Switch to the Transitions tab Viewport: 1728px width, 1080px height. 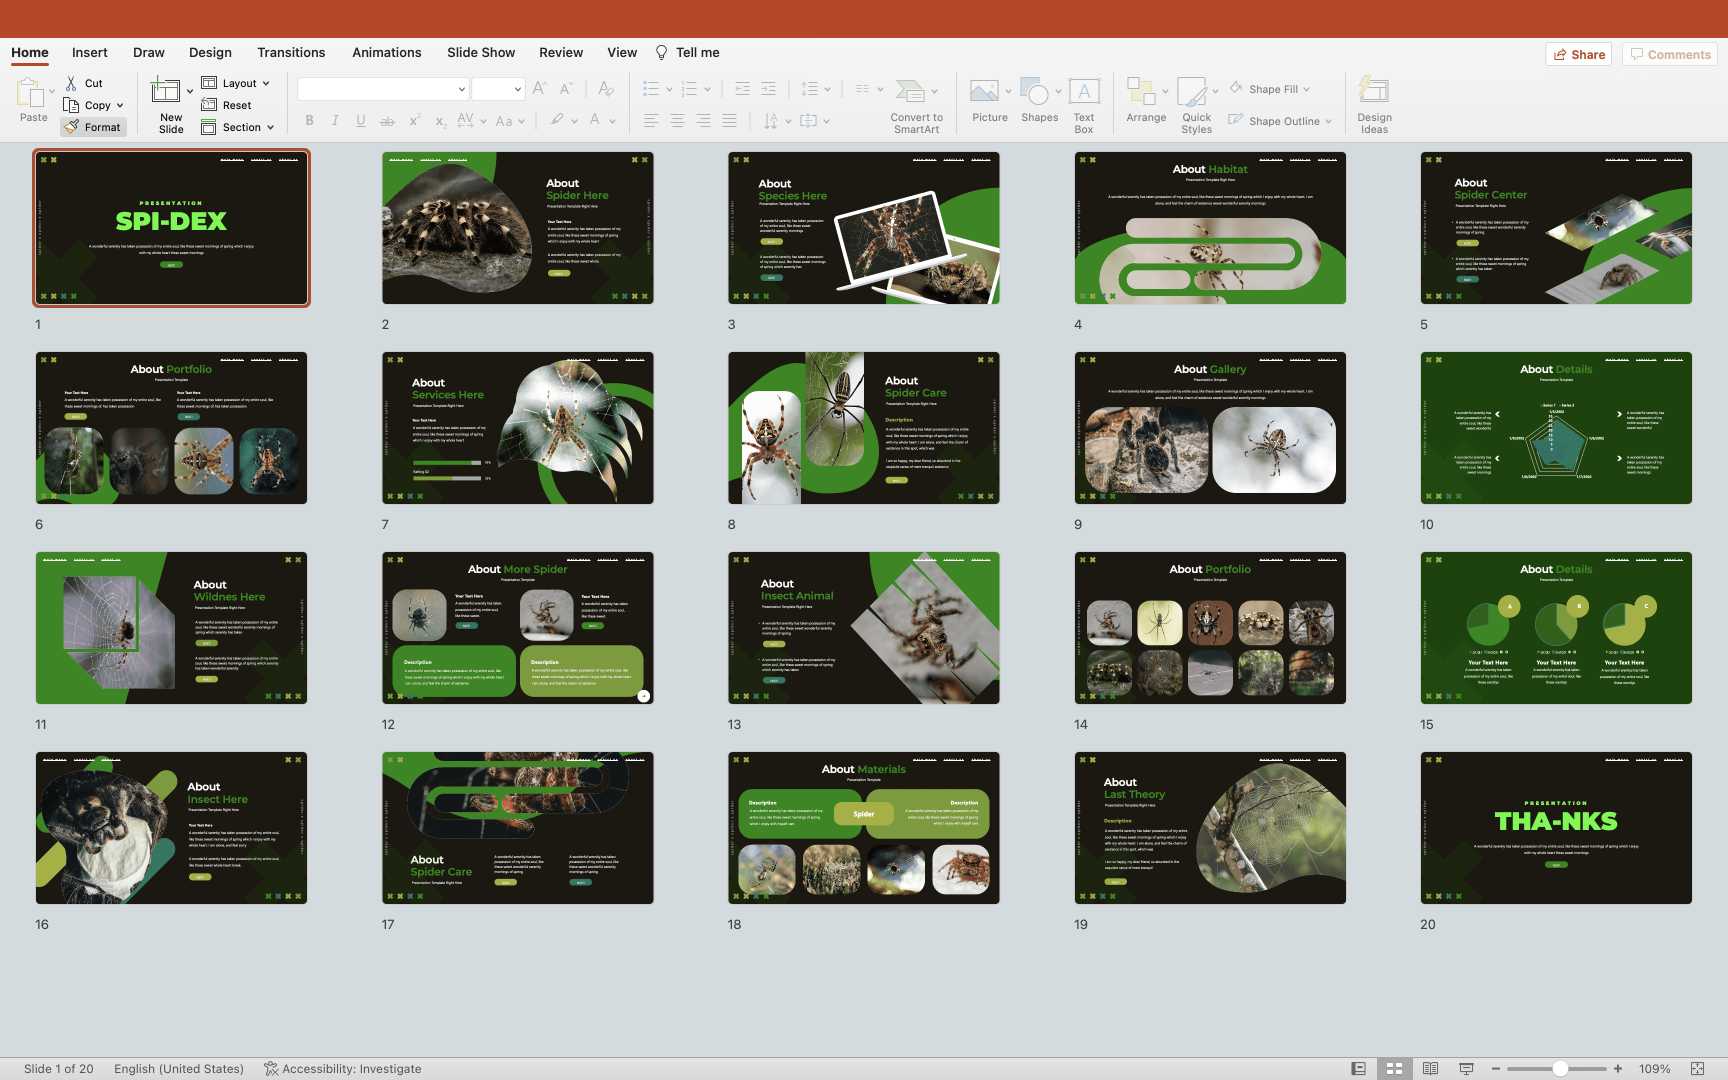tap(291, 52)
